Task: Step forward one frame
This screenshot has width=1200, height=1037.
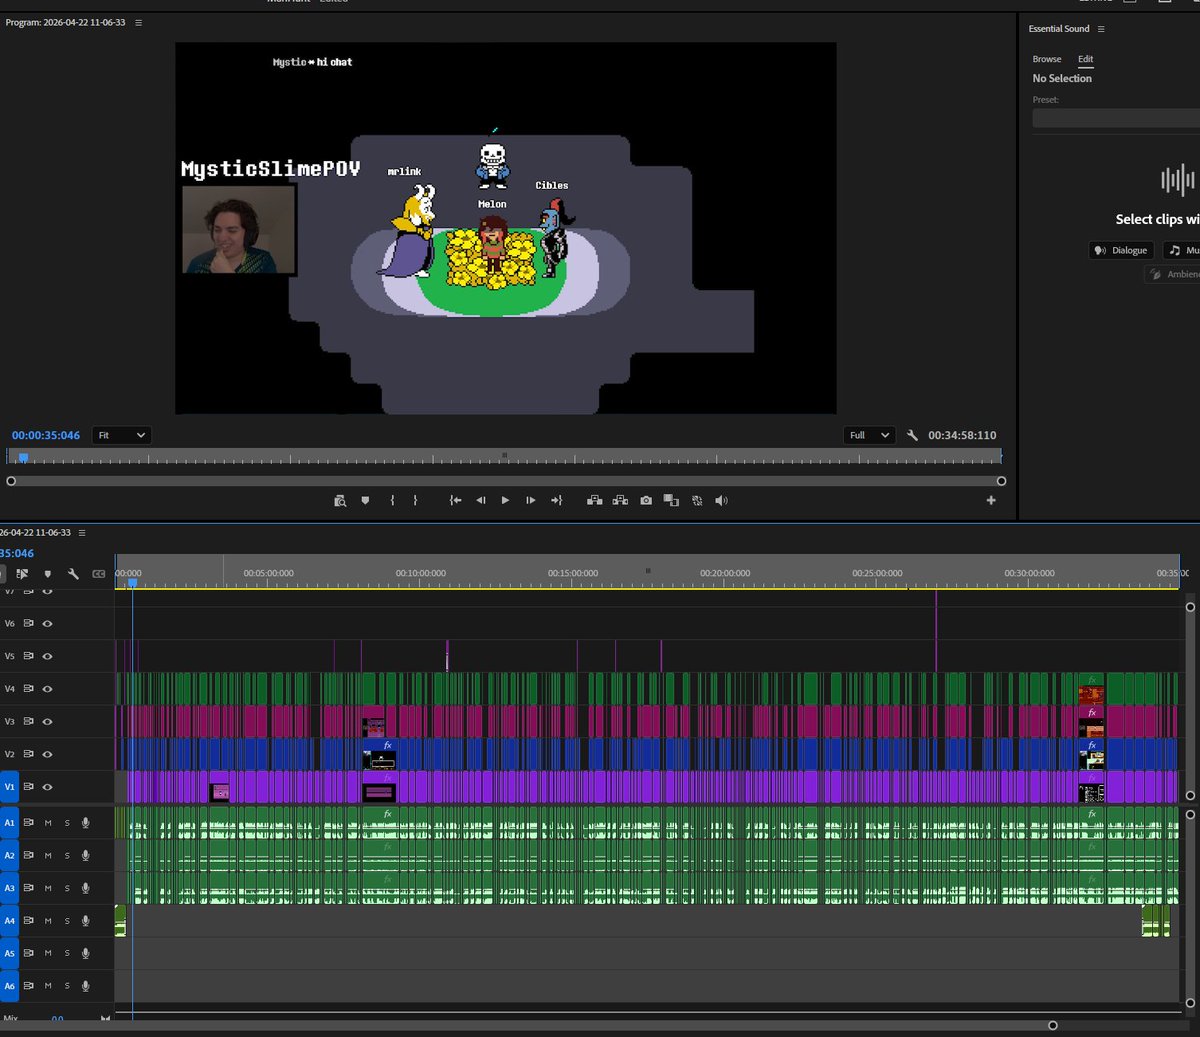Action: tap(530, 500)
